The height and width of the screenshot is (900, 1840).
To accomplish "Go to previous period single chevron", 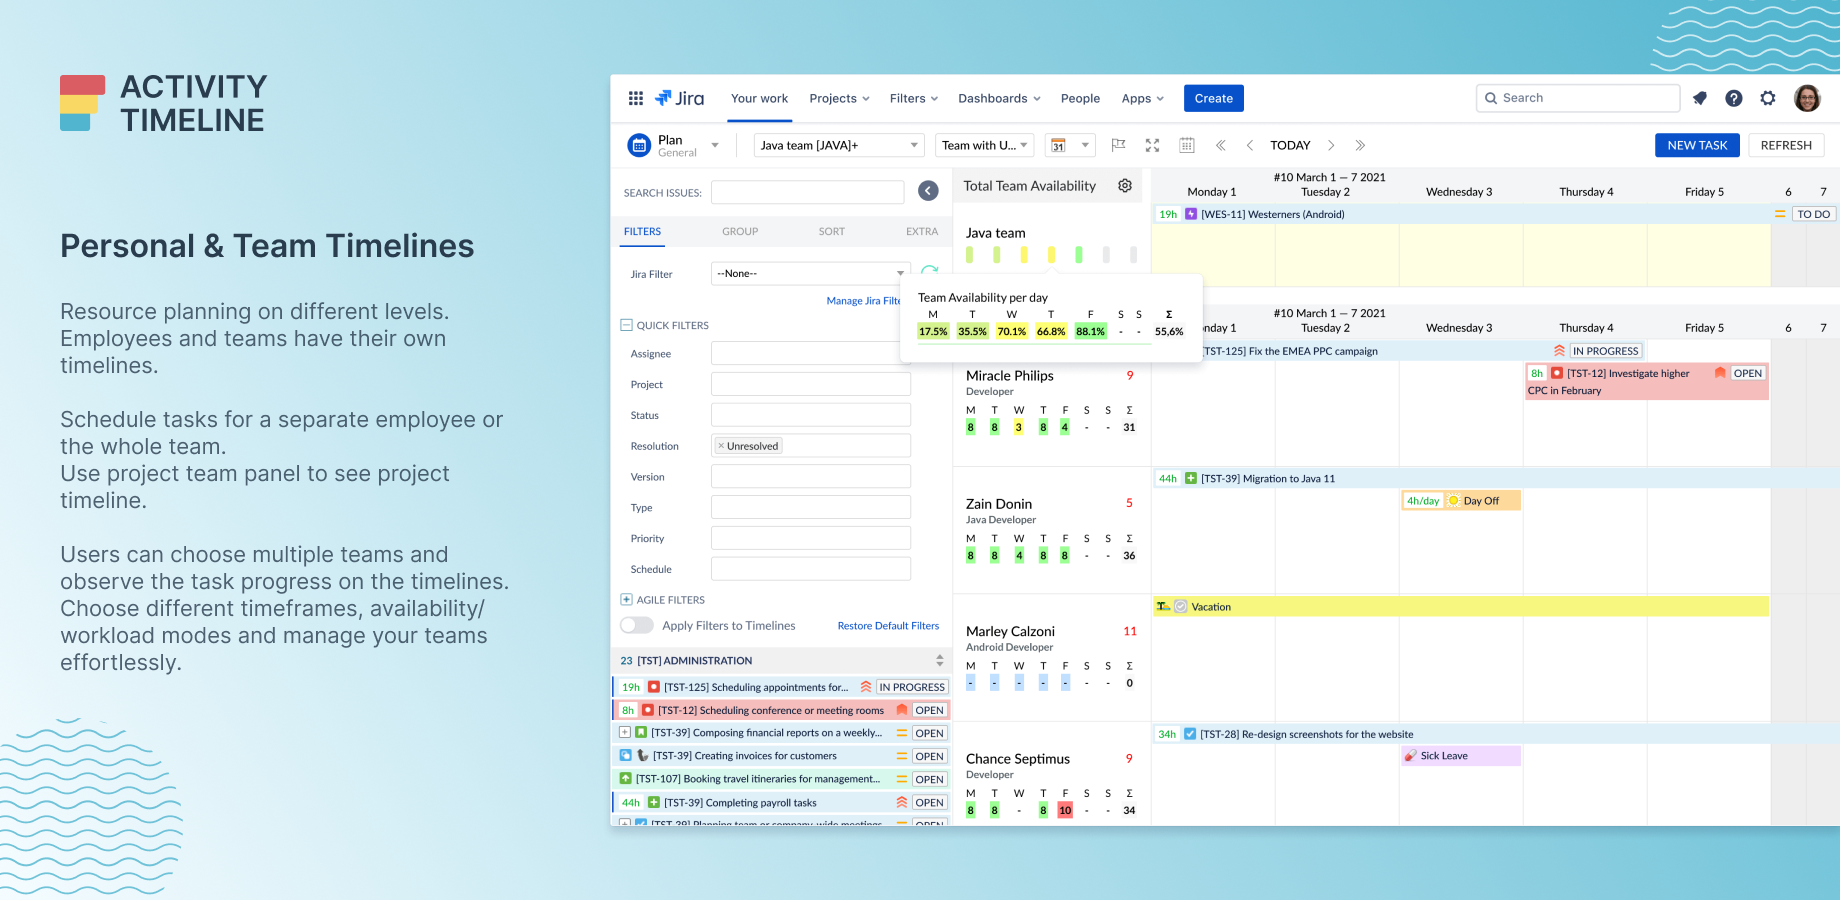I will point(1250,145).
